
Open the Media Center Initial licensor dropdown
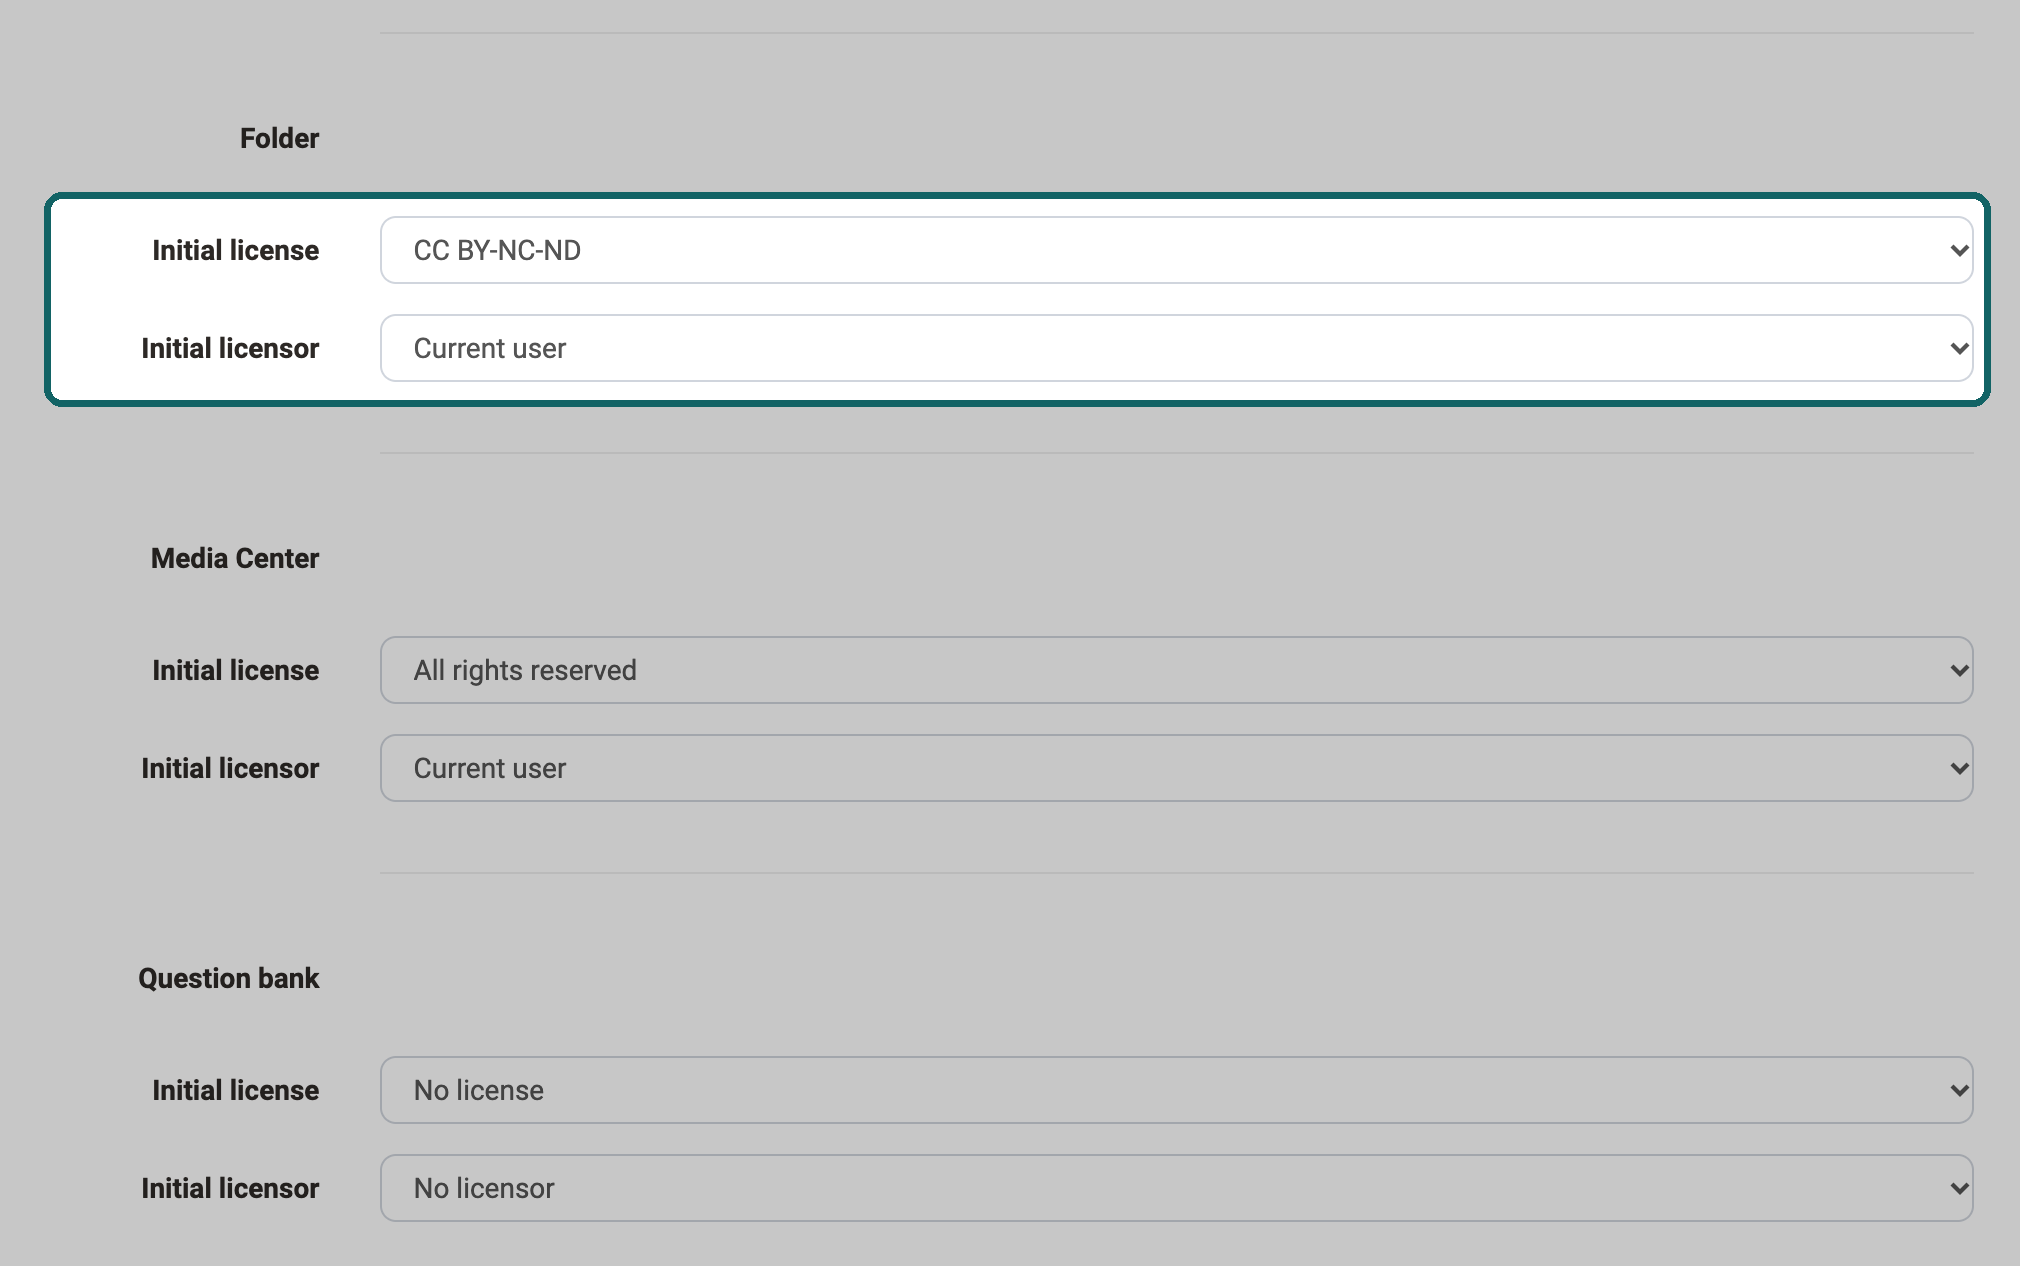pyautogui.click(x=1176, y=768)
